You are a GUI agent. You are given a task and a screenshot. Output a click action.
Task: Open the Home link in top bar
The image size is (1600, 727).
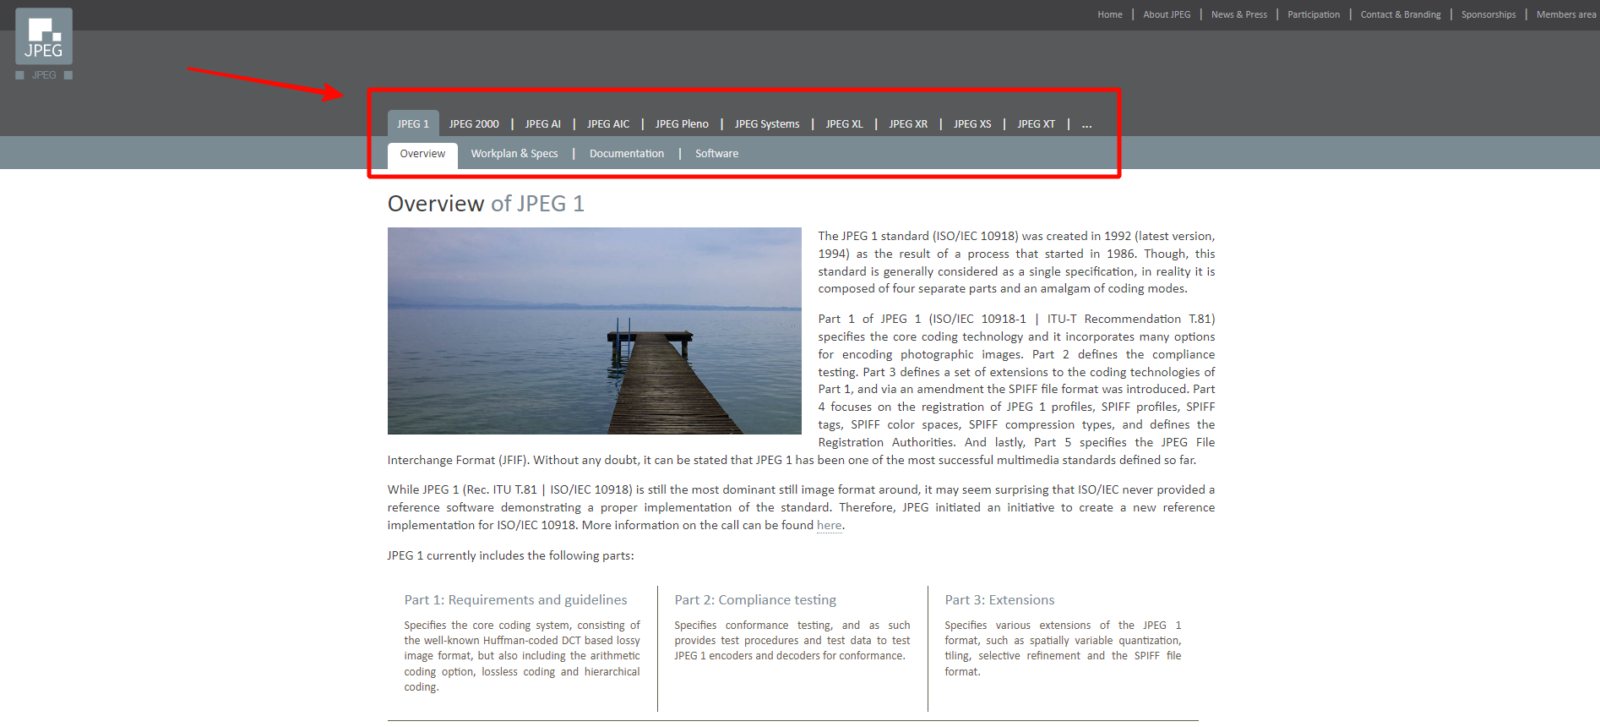[1110, 15]
